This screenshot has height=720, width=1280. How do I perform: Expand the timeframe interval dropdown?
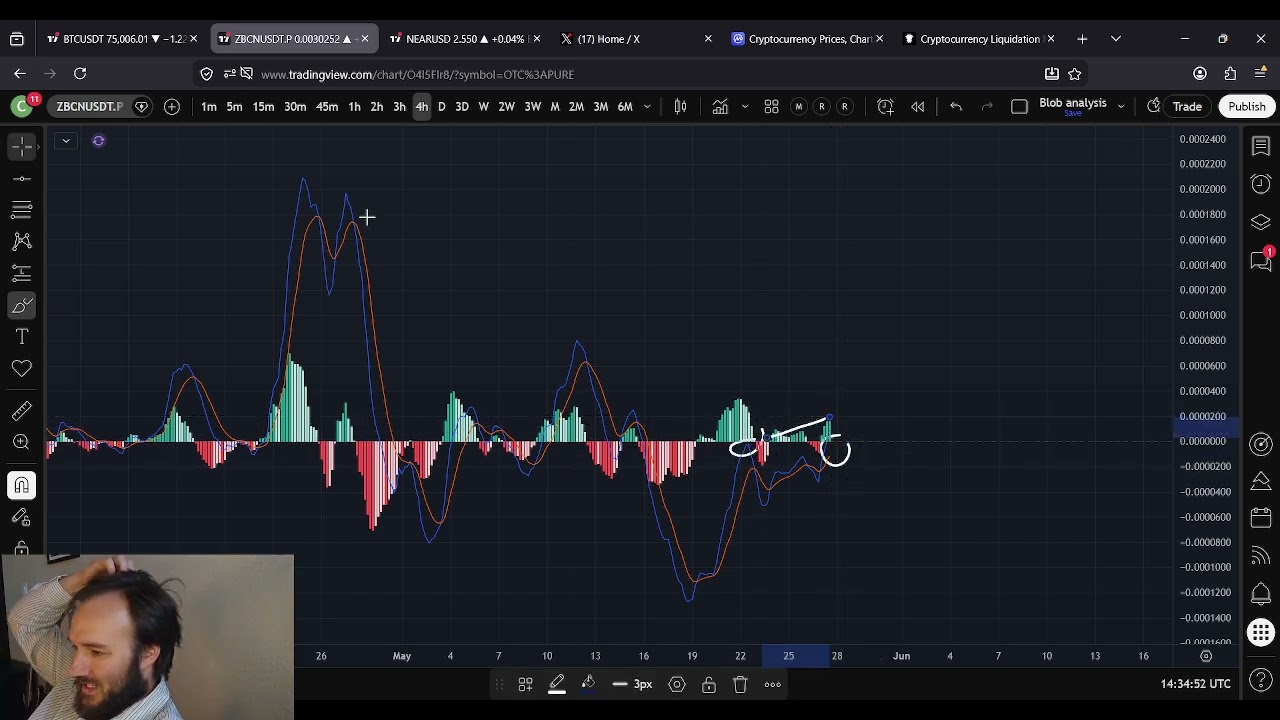(x=647, y=107)
